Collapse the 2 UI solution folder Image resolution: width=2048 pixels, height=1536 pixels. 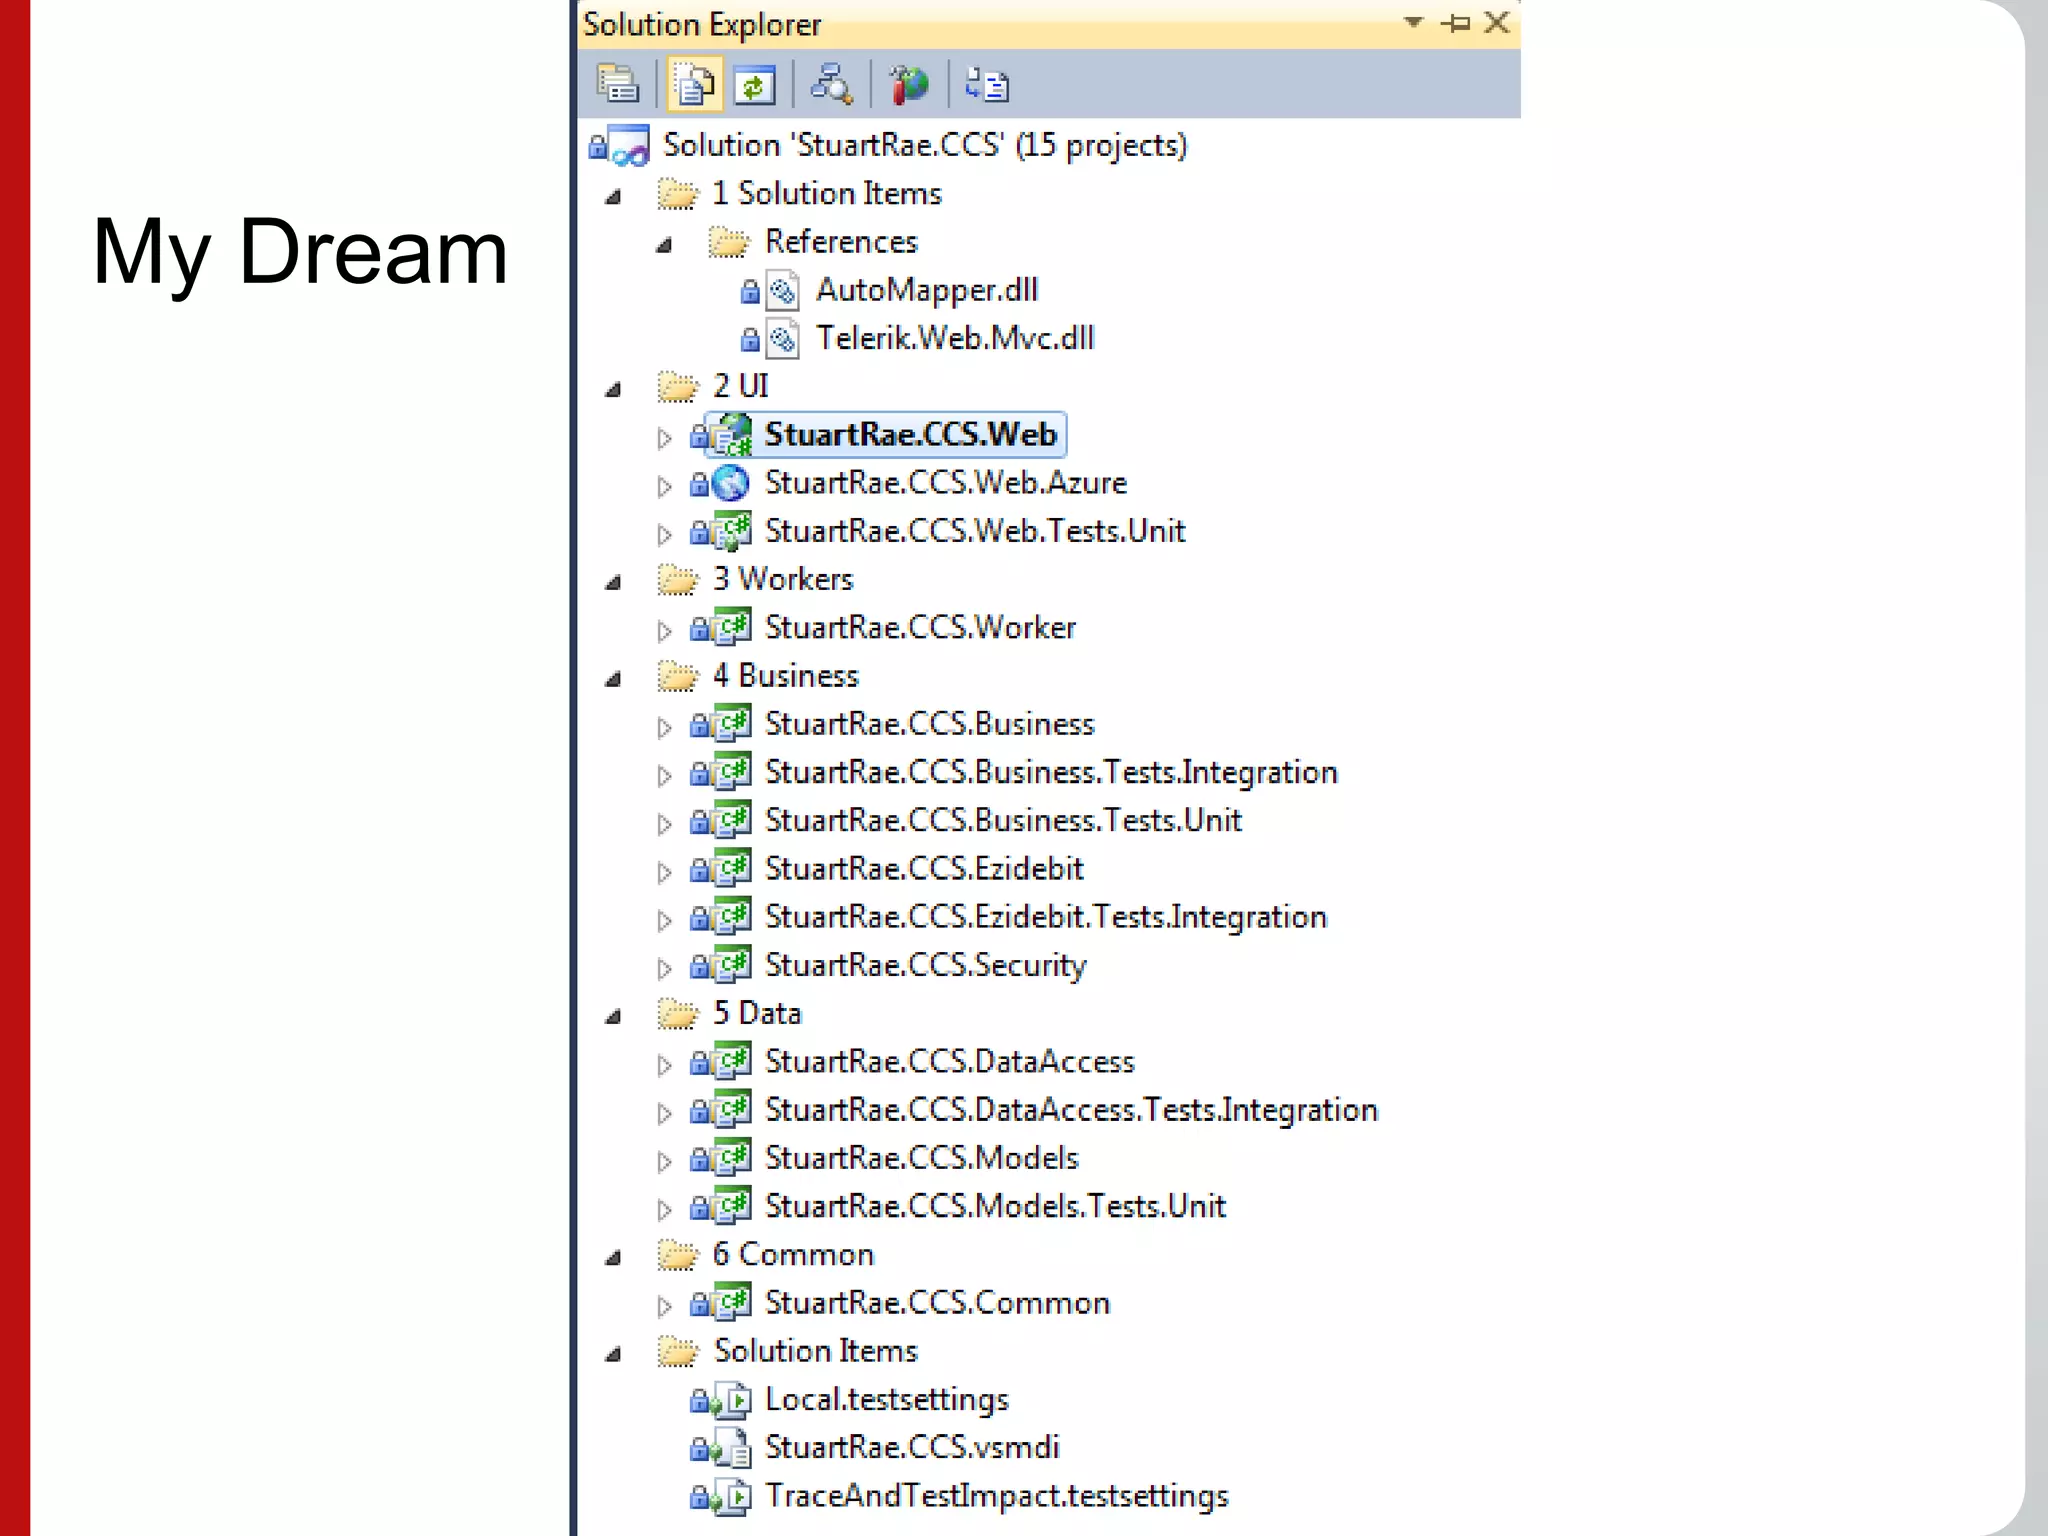click(613, 390)
